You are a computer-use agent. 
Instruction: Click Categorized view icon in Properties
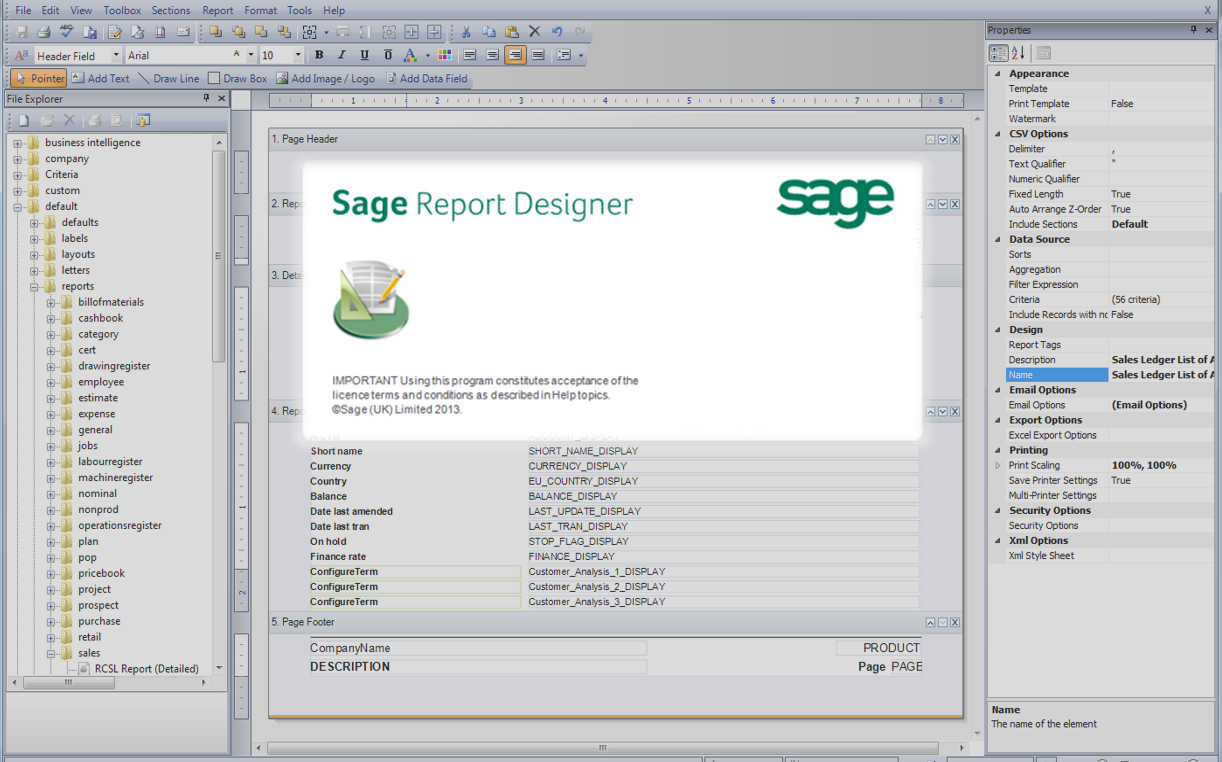coord(998,53)
